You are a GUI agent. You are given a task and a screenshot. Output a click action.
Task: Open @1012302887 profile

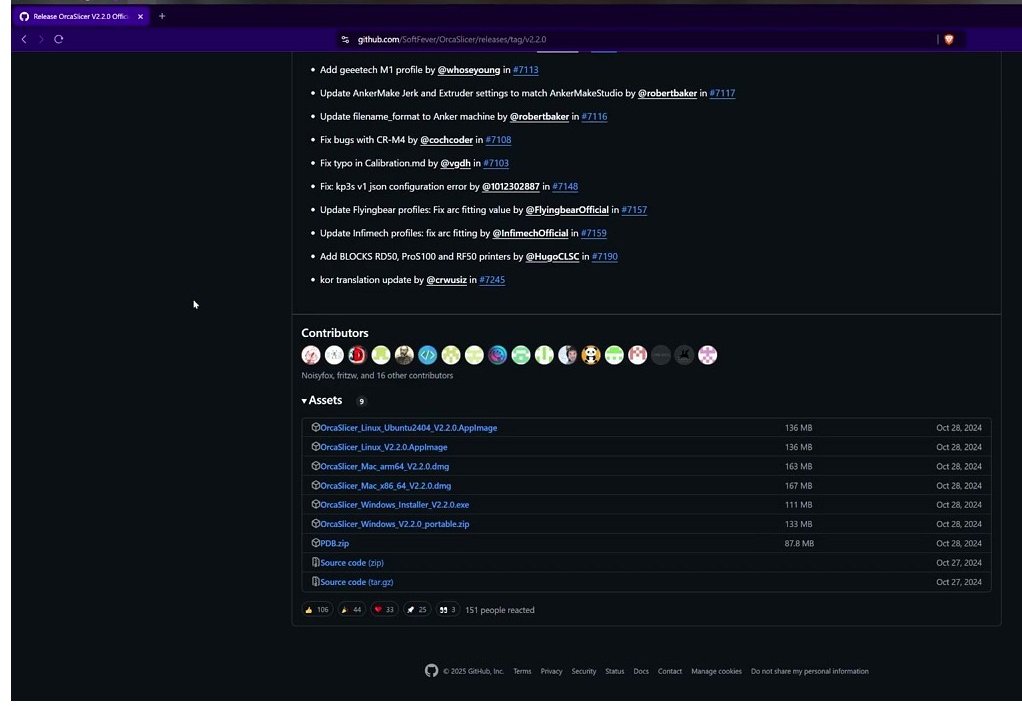(x=511, y=186)
